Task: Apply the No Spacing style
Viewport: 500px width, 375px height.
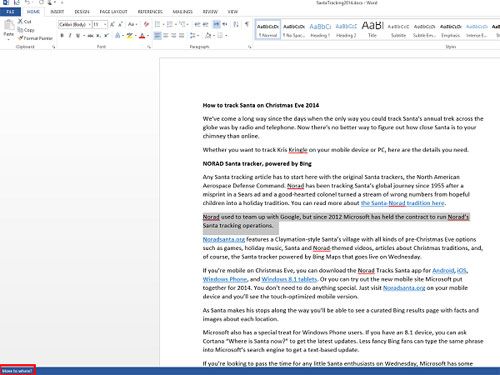Action: click(x=294, y=29)
